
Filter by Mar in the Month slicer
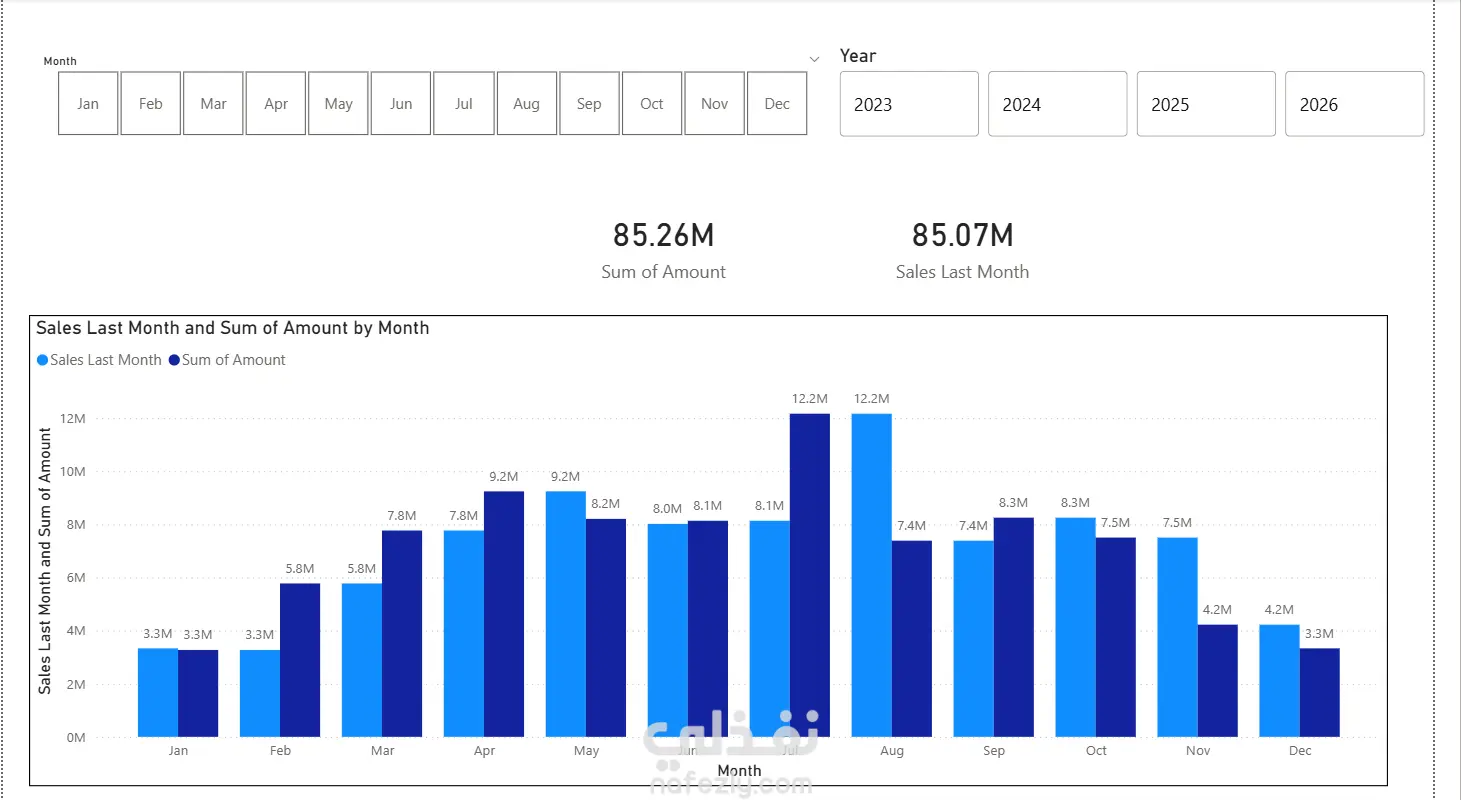[213, 103]
